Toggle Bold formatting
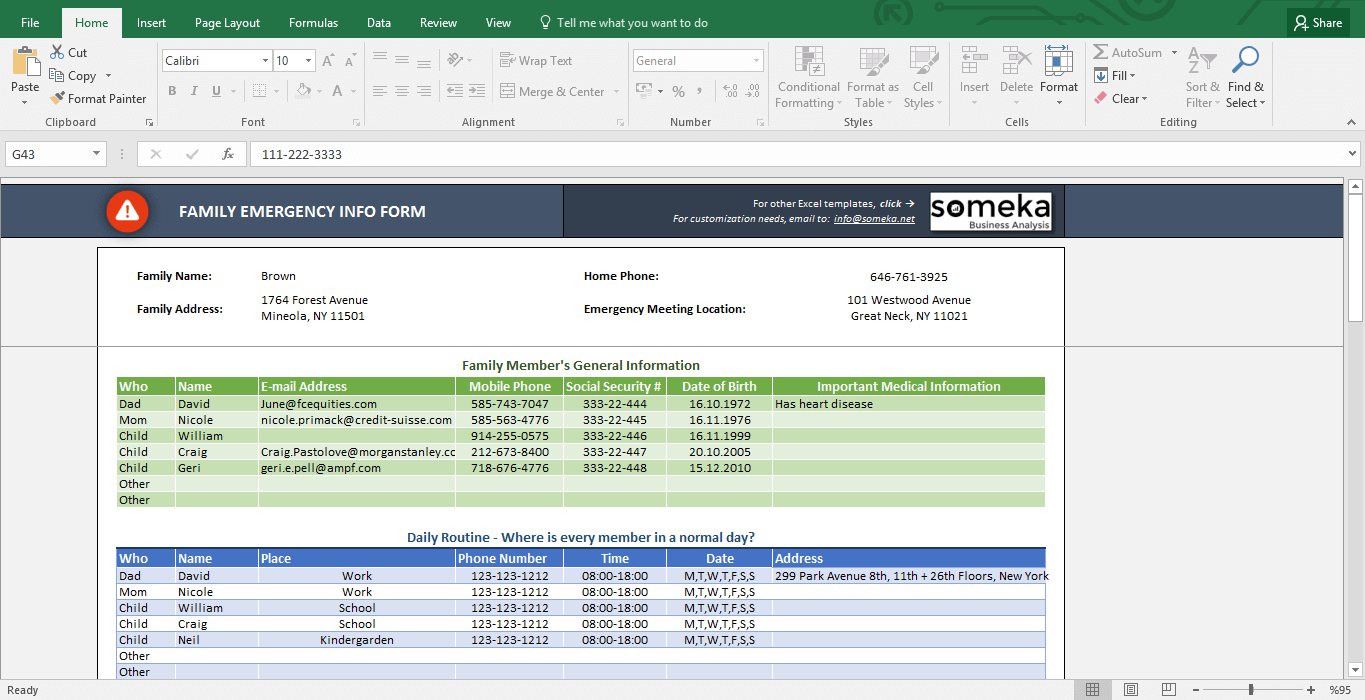This screenshot has width=1365, height=700. click(172, 92)
